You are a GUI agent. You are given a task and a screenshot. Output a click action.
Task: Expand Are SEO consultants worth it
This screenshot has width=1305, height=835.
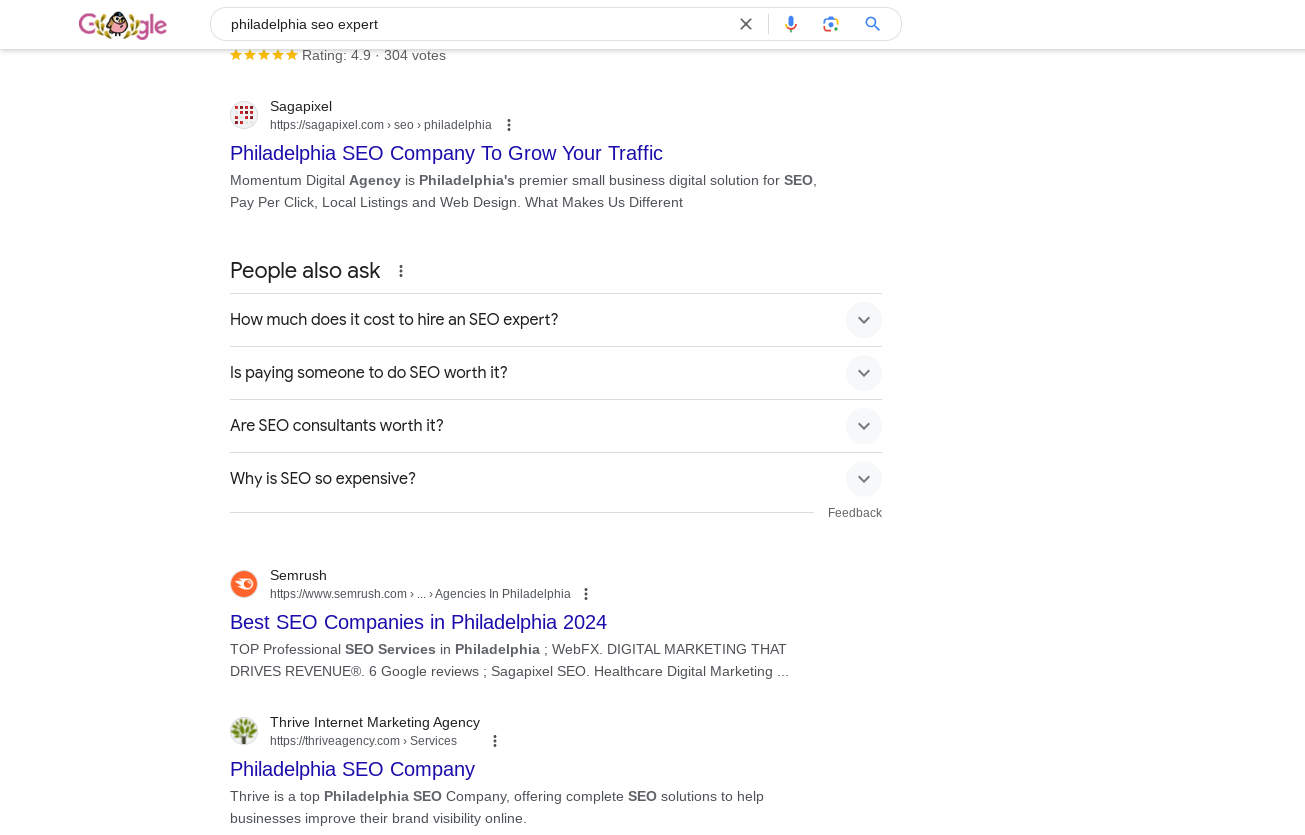click(864, 426)
